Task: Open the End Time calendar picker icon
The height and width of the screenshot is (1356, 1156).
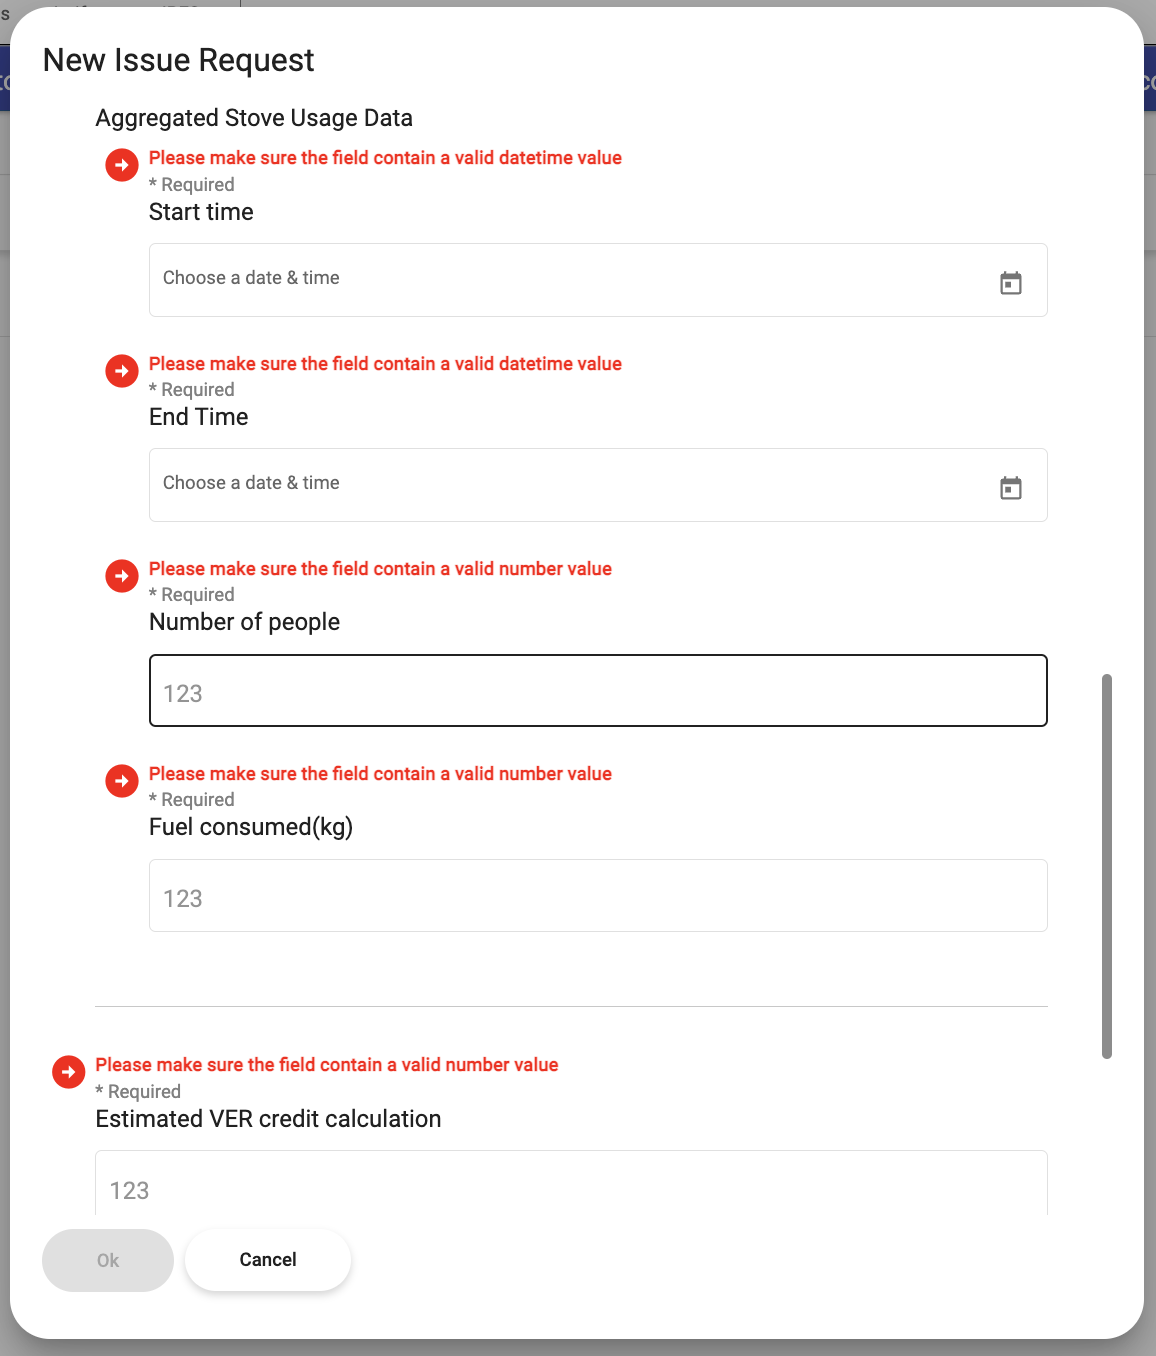Action: click(1011, 488)
